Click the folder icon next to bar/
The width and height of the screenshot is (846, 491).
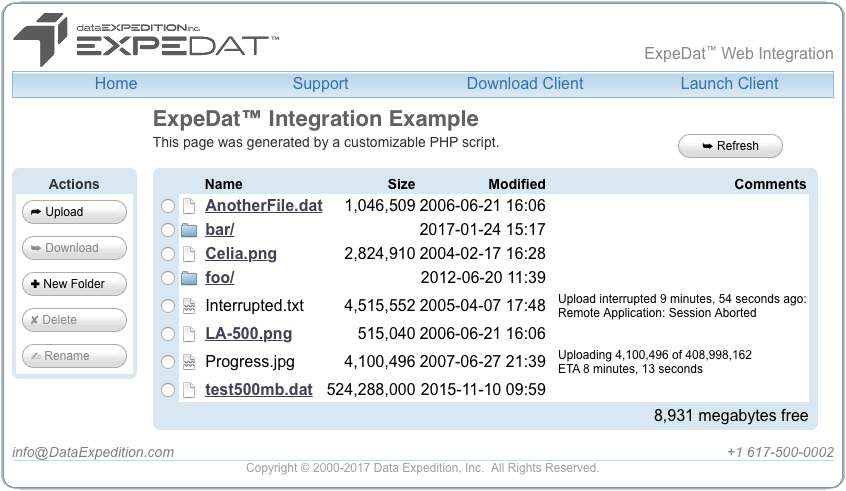189,230
